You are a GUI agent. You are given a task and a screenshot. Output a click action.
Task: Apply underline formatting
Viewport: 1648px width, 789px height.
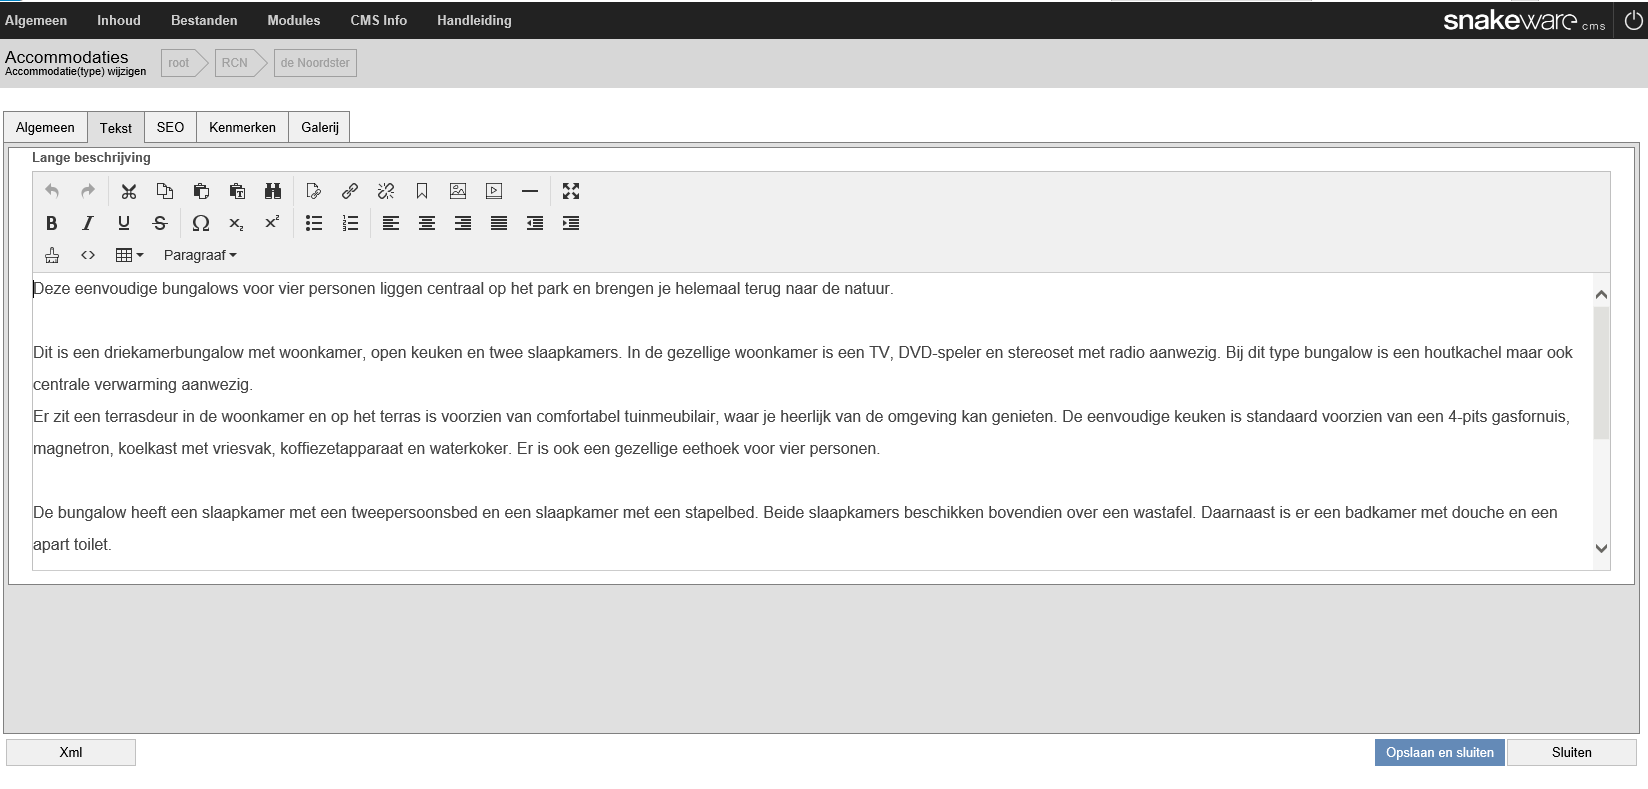tap(124, 223)
